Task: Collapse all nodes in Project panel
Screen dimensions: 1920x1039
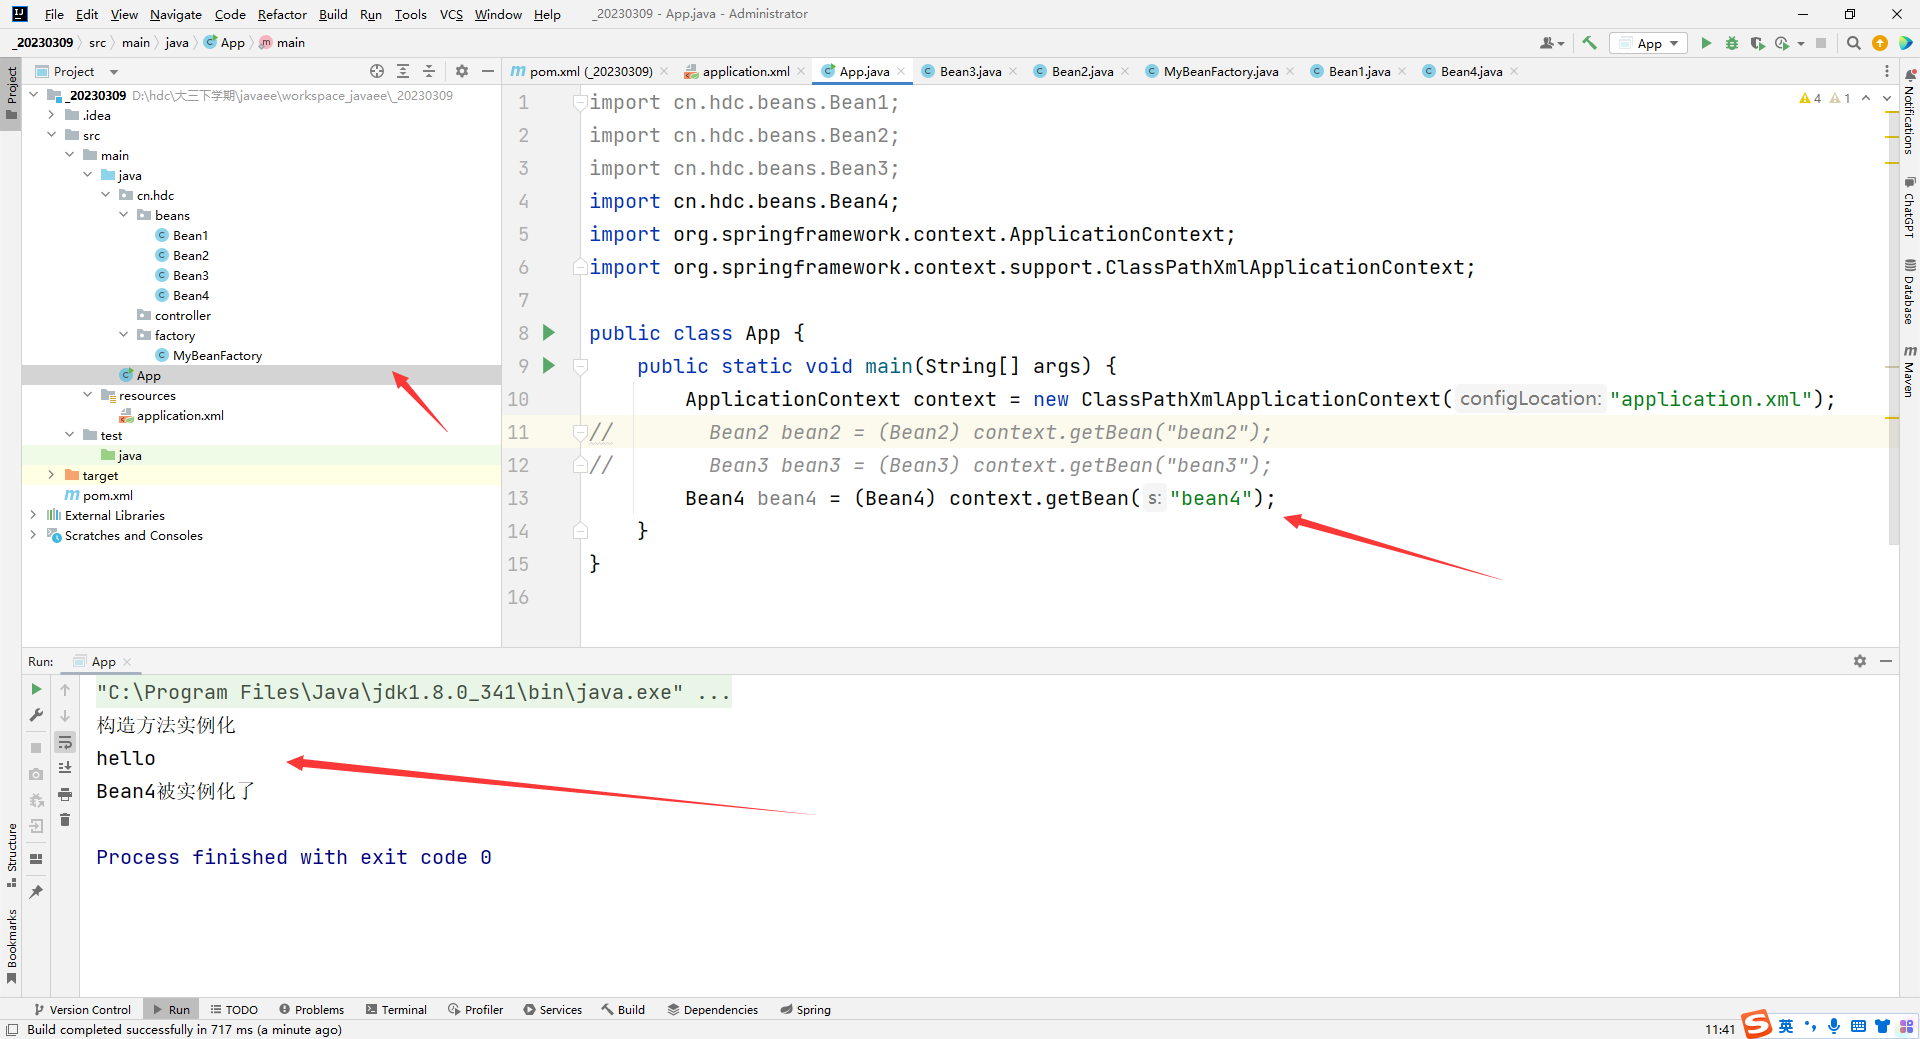Action: (429, 71)
